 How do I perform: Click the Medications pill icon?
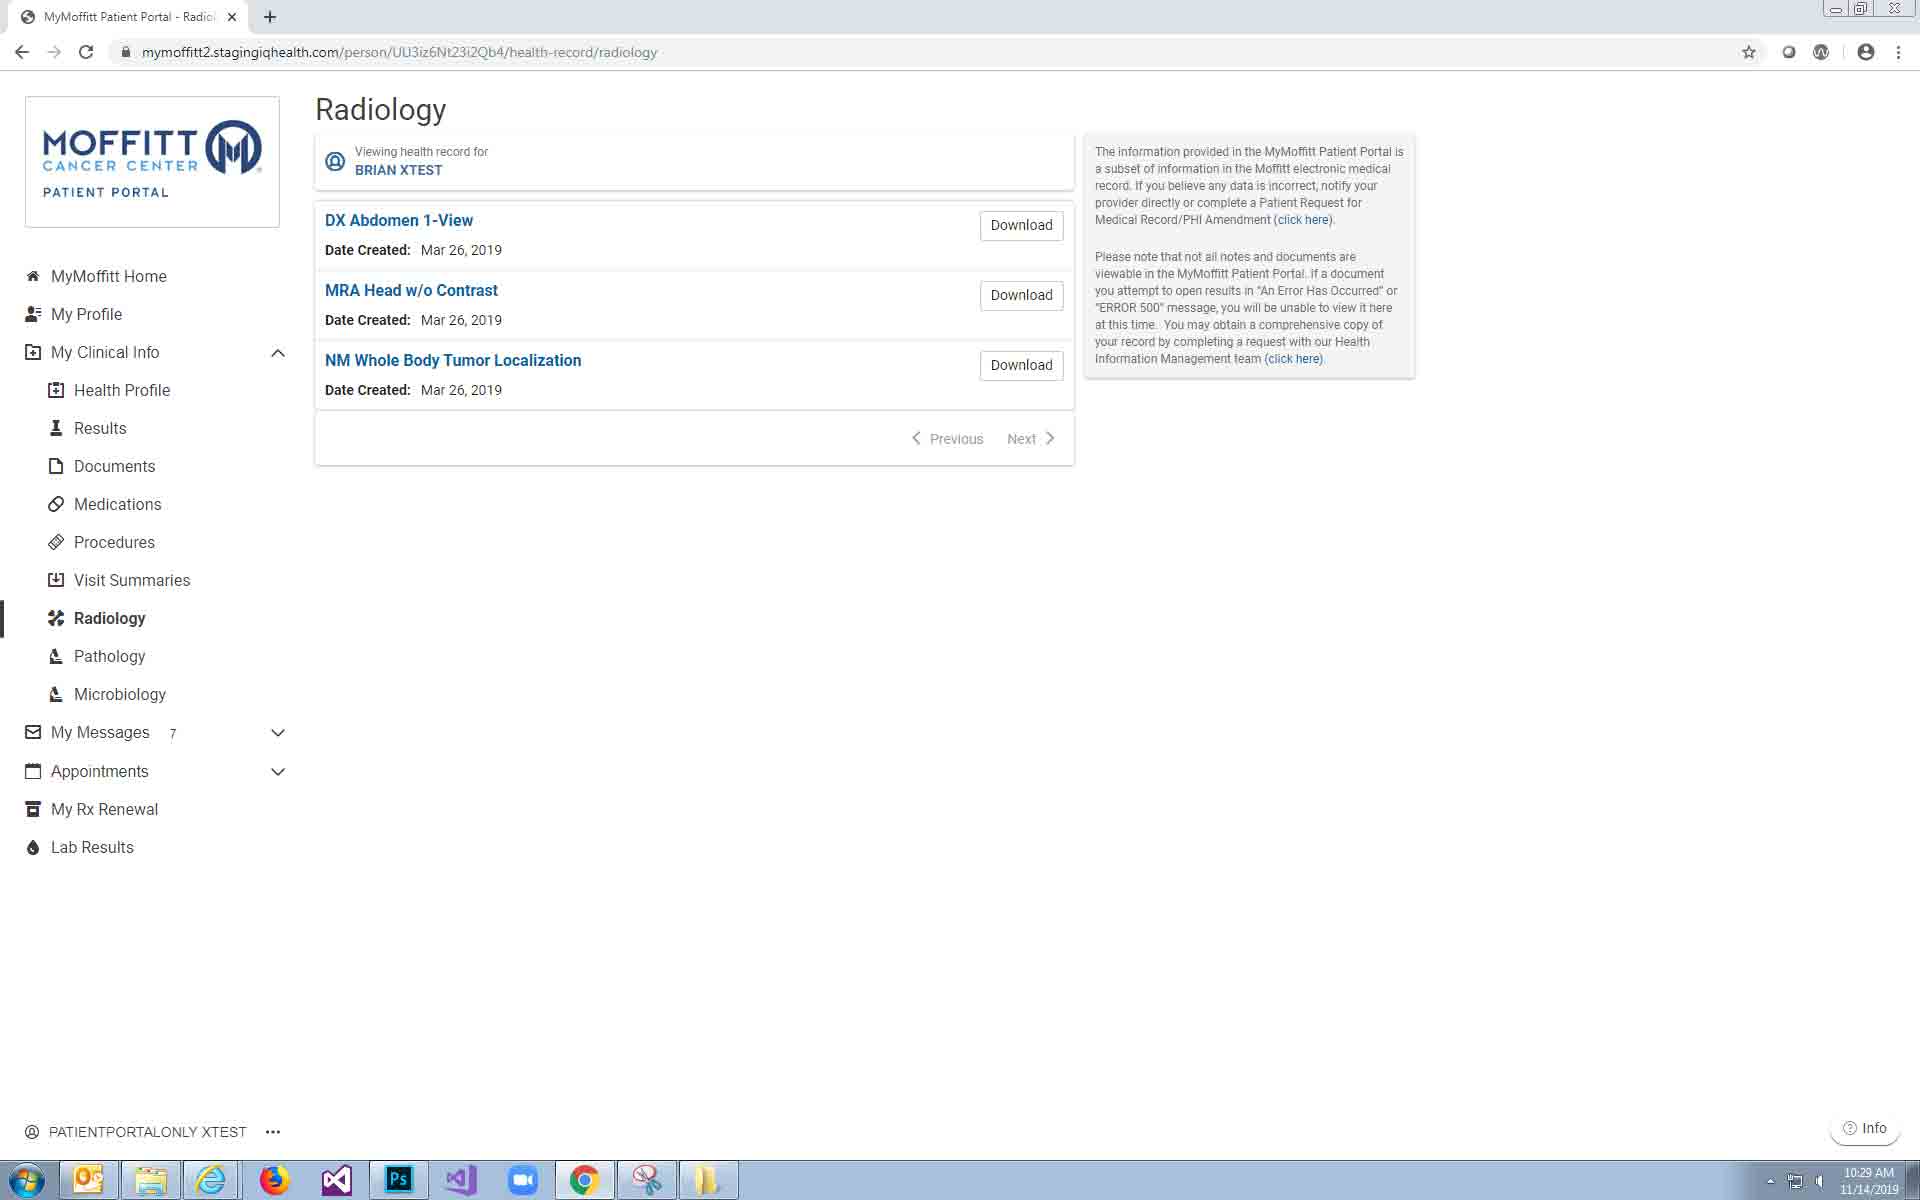click(56, 504)
